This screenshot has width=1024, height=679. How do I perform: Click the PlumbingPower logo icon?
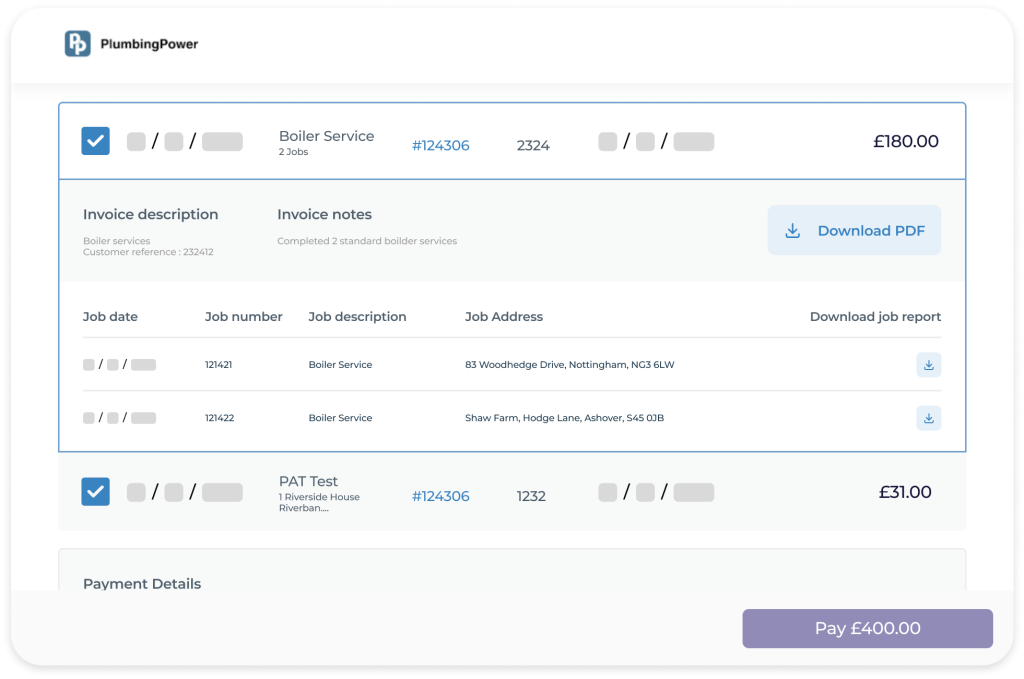pos(77,44)
